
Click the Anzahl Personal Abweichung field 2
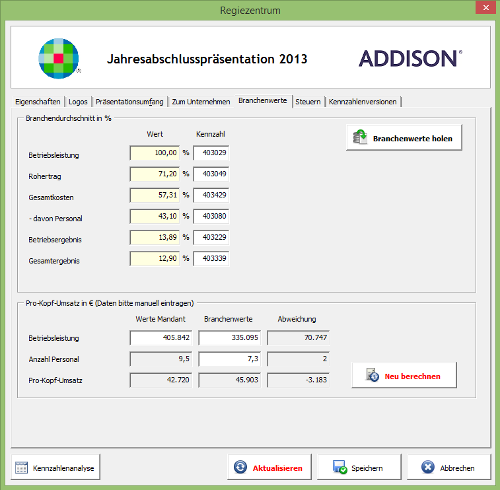(x=298, y=359)
